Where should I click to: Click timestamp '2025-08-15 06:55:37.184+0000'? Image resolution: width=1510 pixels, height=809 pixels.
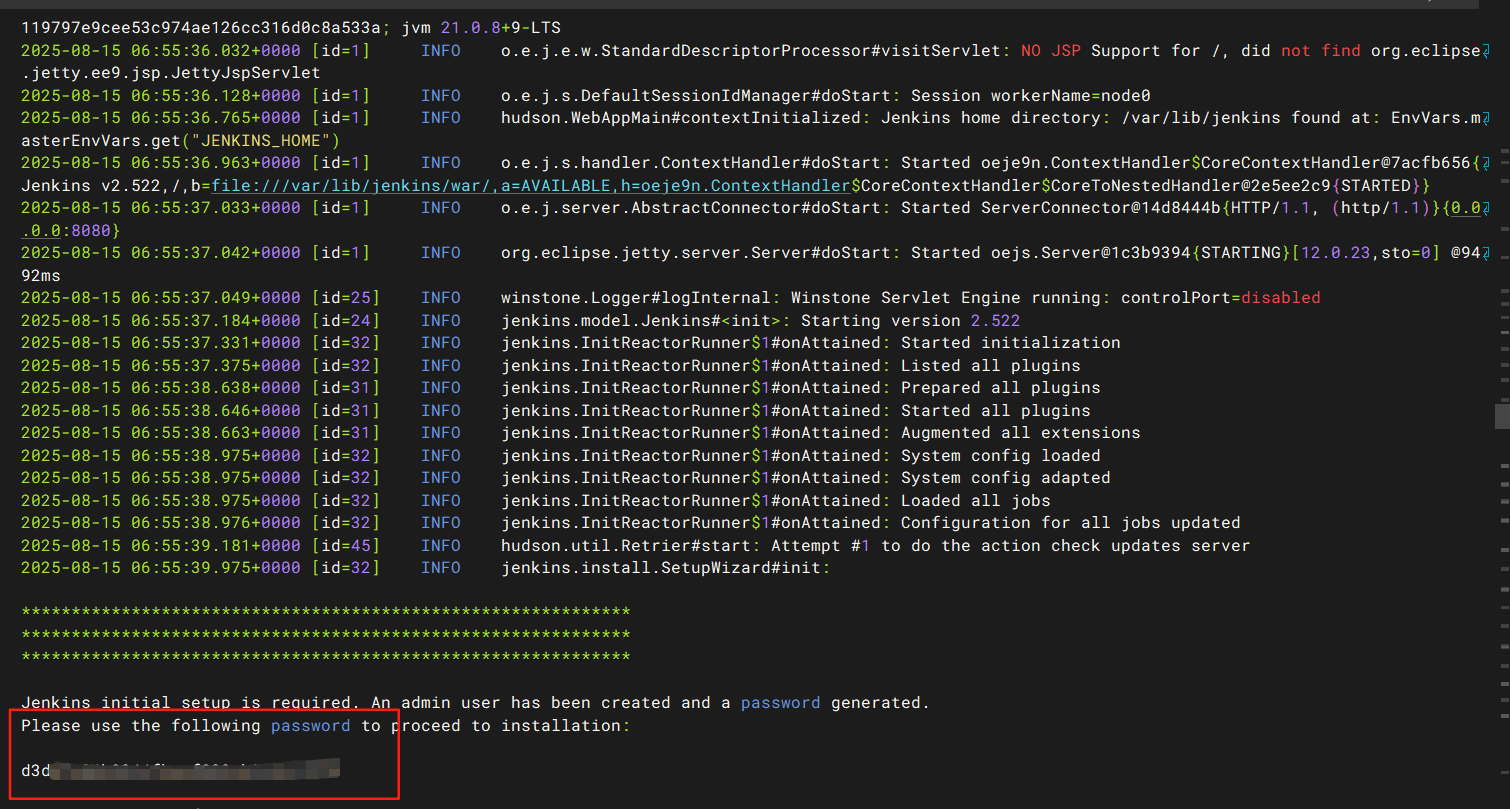coord(161,321)
